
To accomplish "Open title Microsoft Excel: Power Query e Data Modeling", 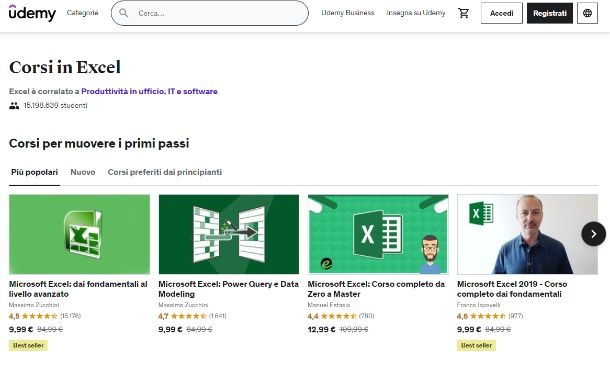I will (x=228, y=289).
